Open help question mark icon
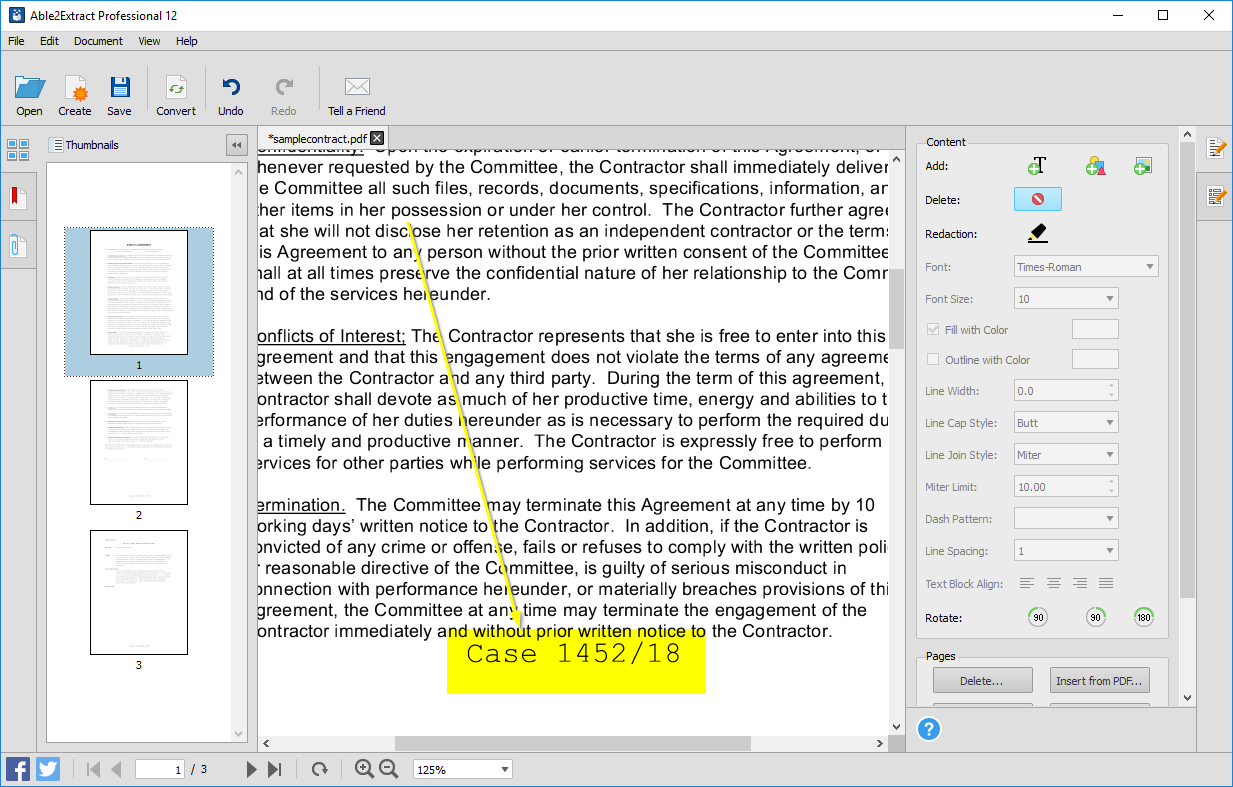Screen dimensions: 1233x787 [x=929, y=729]
